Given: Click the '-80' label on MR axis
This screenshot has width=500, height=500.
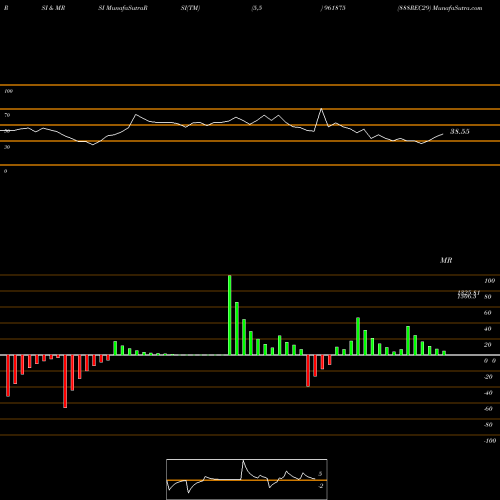Looking at the screenshot, I should click(x=488, y=425).
